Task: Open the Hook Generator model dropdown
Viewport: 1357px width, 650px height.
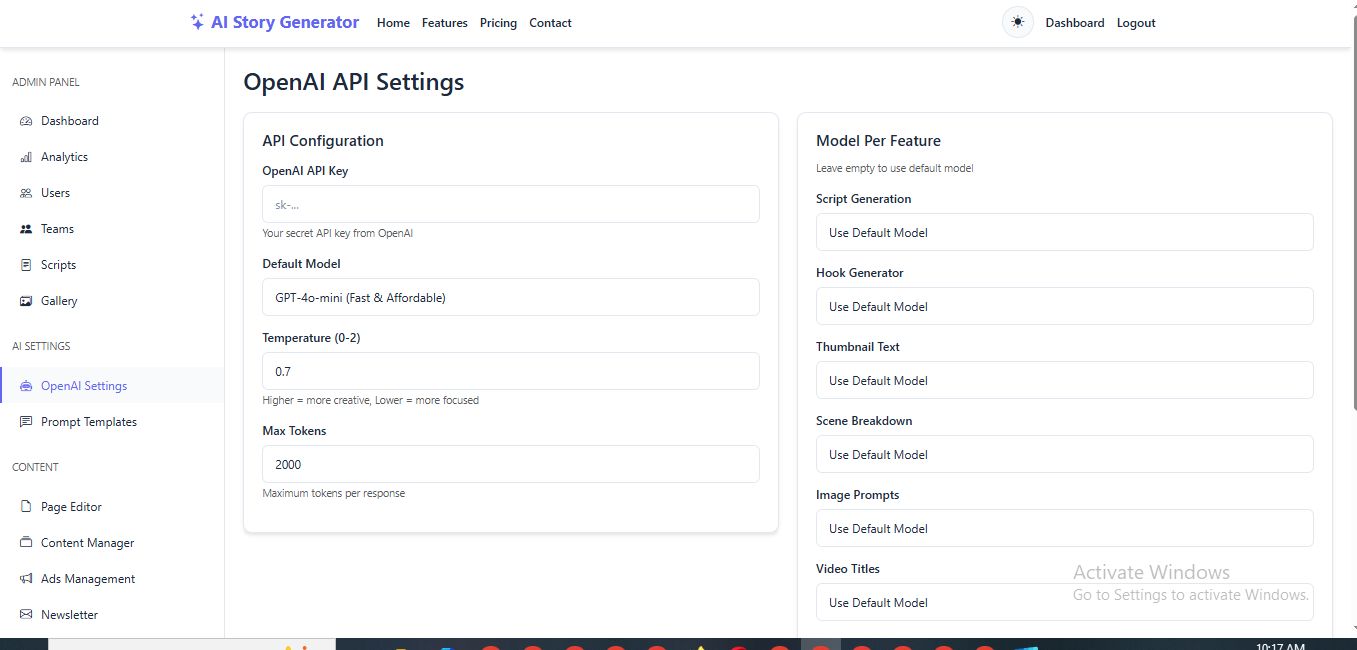Action: pos(1064,306)
